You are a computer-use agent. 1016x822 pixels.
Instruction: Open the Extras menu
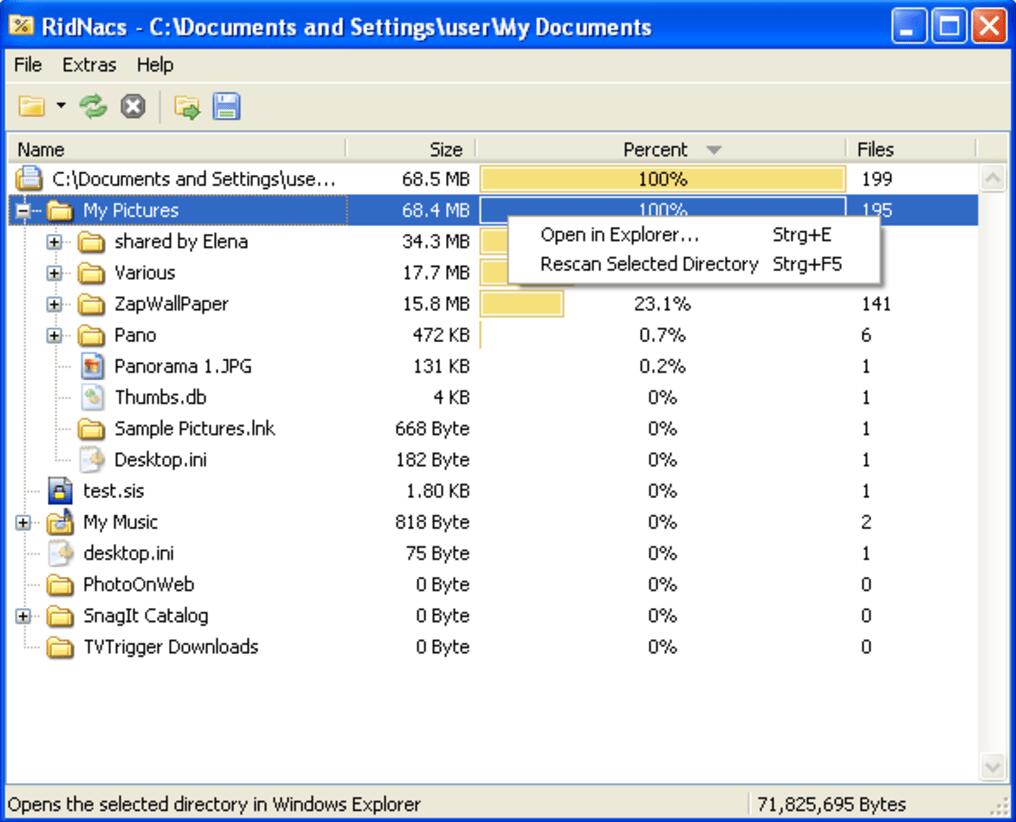point(89,65)
